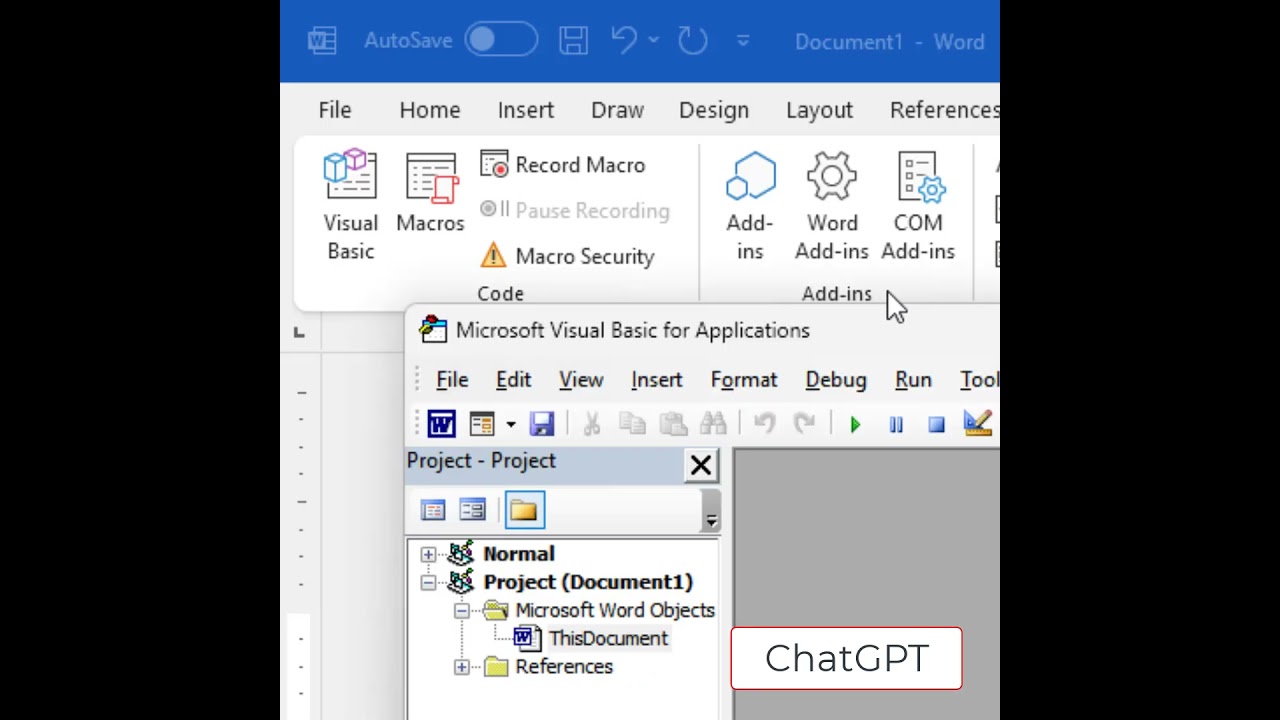Click the Copy icon in VBA toolbar
1280x720 pixels.
(632, 424)
